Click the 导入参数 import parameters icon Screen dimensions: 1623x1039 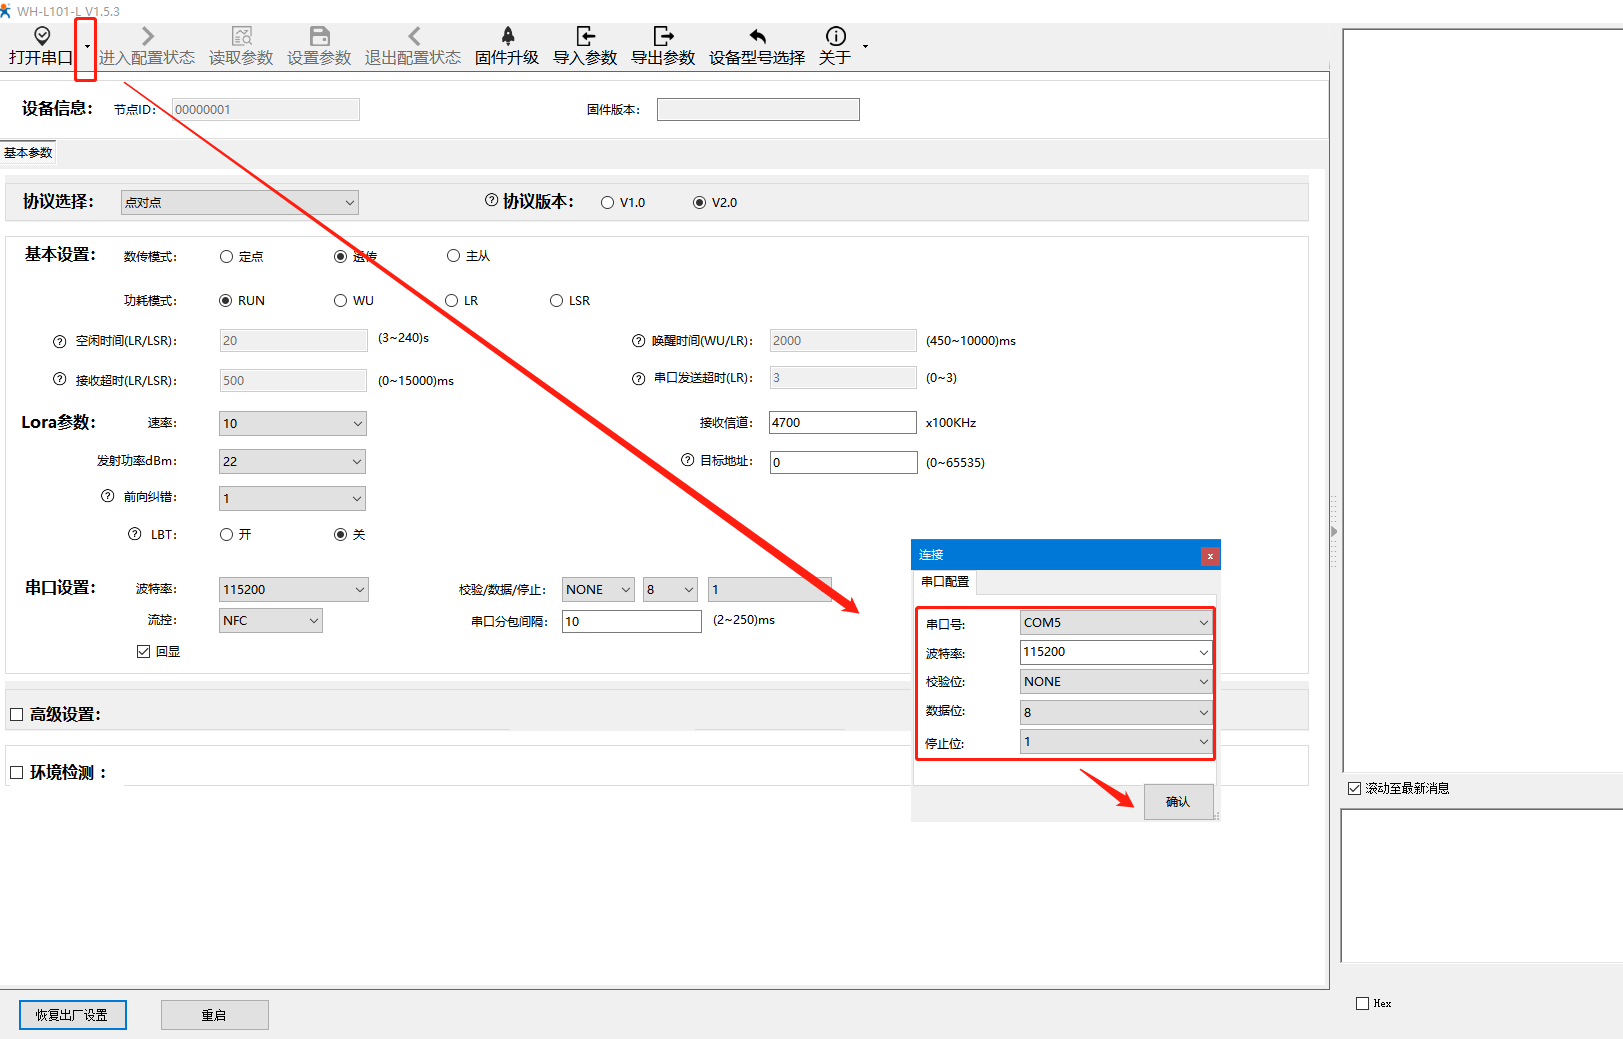tap(585, 37)
